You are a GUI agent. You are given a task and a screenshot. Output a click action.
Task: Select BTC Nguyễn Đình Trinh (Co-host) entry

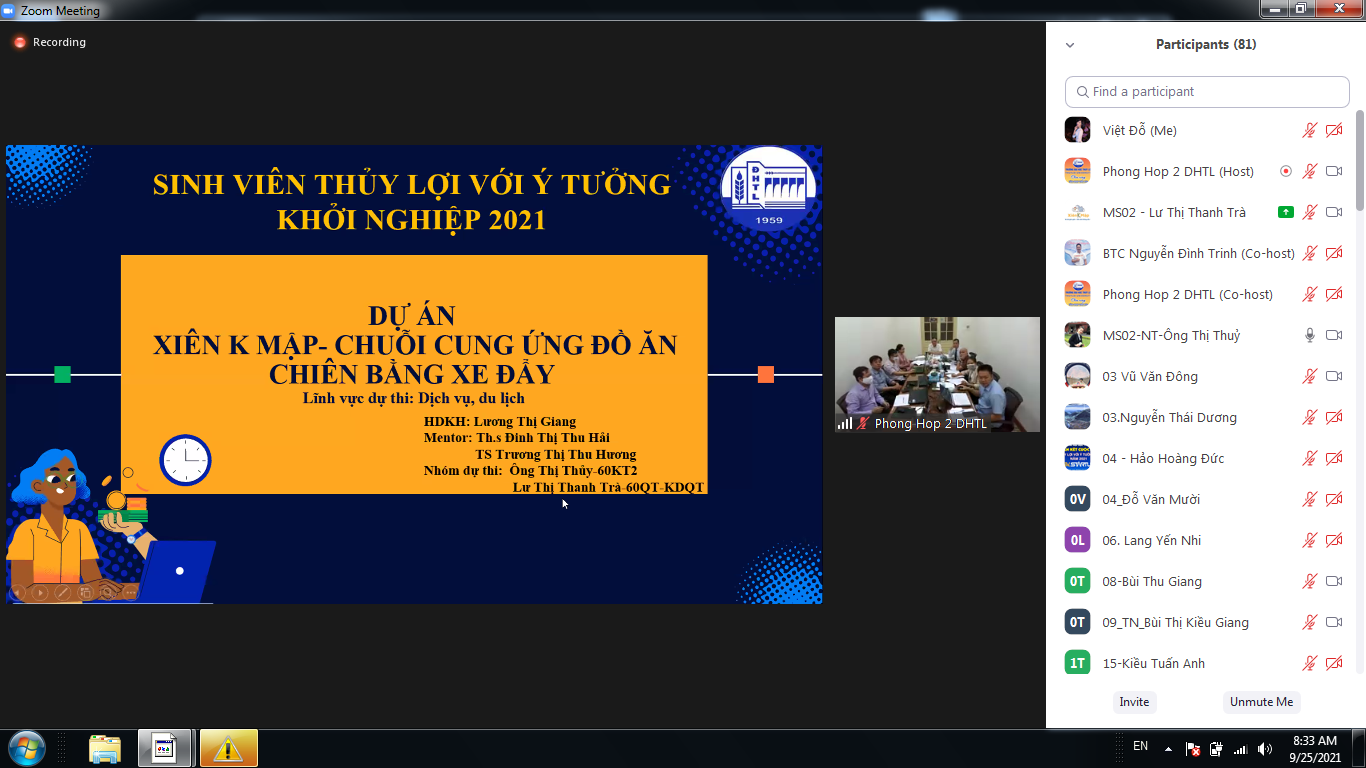1198,253
